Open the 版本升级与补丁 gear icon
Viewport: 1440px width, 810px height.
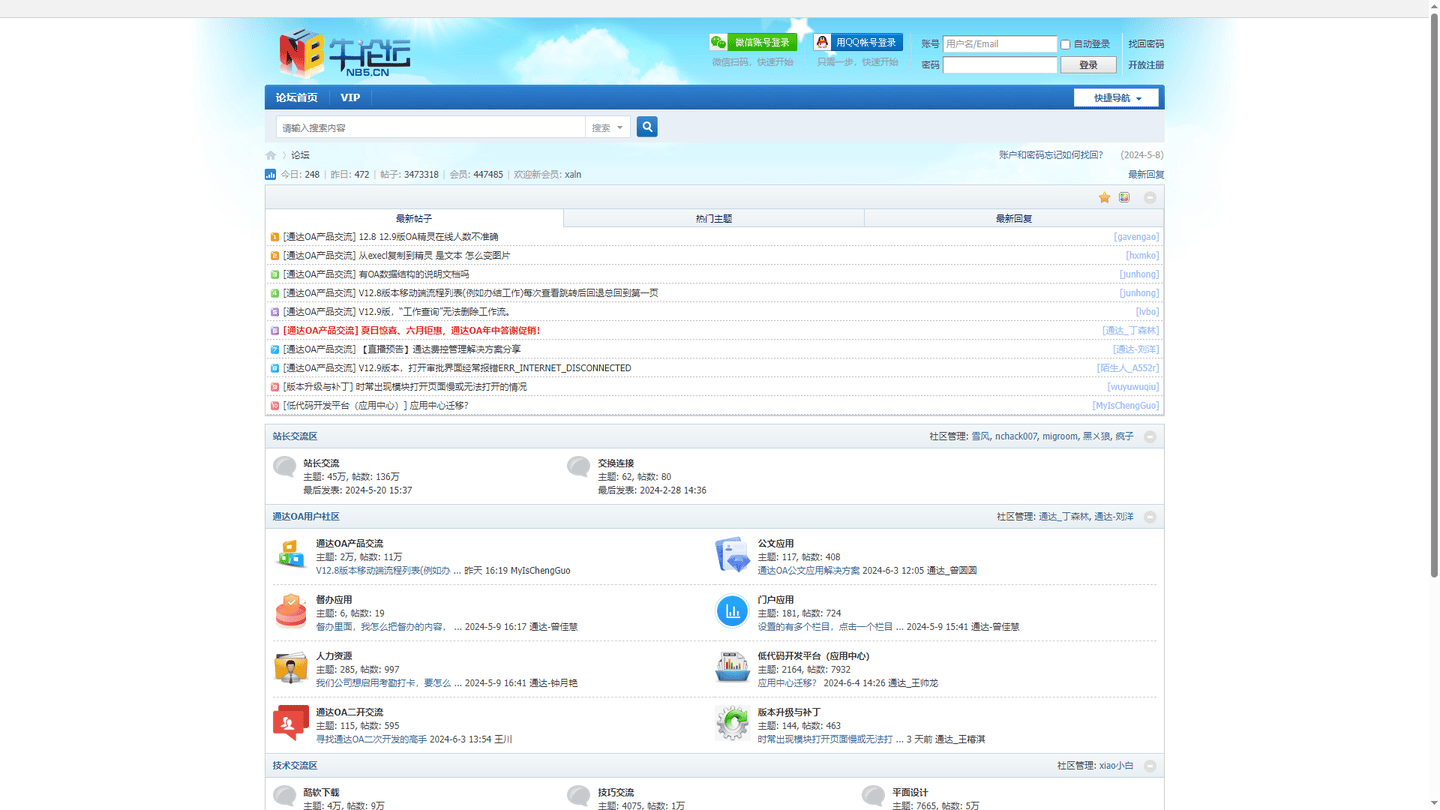733,723
